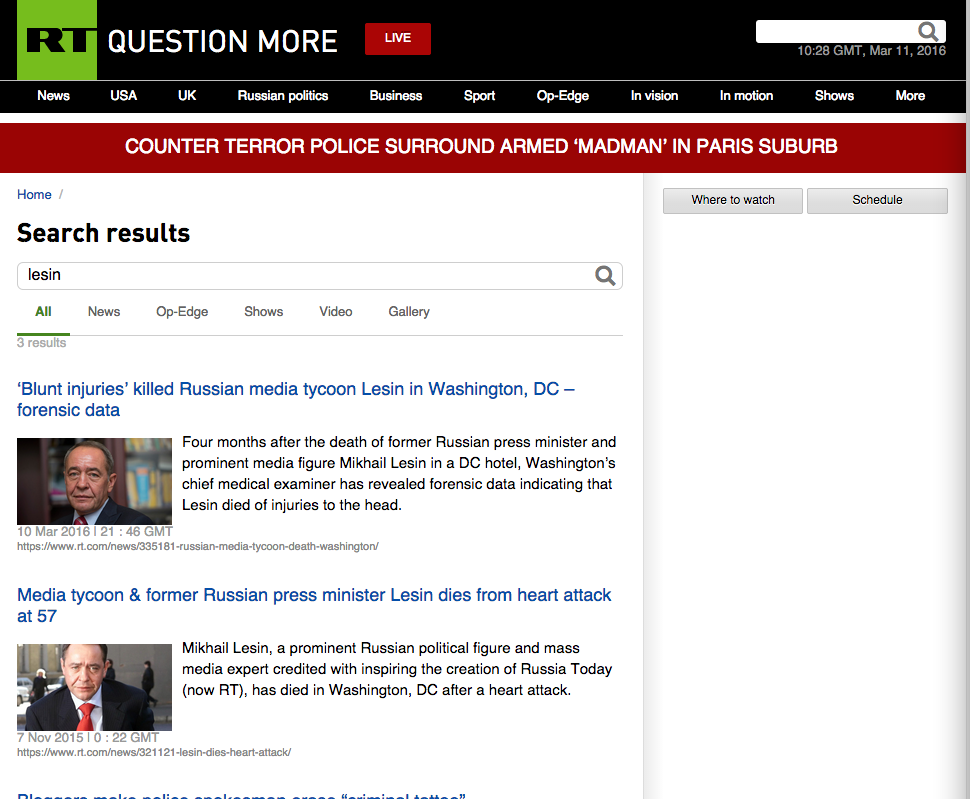Open the Russian politics menu item
The height and width of the screenshot is (799, 970).
pyautogui.click(x=283, y=96)
